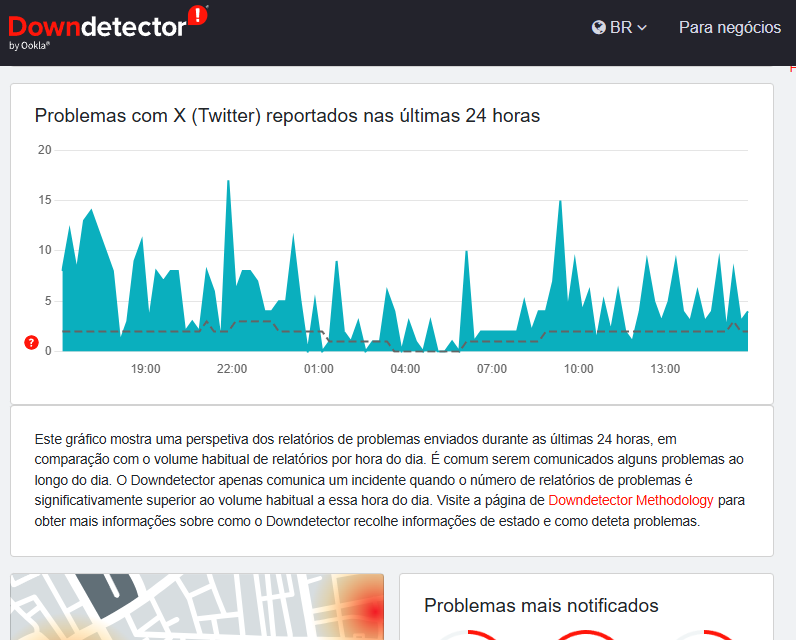
Task: Click the Problemas mais notificados heading
Action: pos(541,605)
